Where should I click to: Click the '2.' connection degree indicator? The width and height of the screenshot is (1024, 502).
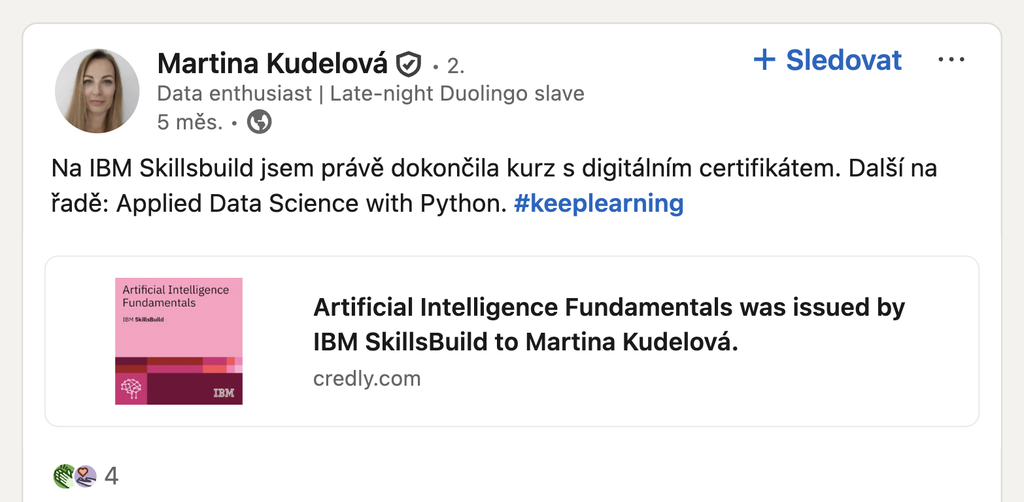(x=456, y=65)
